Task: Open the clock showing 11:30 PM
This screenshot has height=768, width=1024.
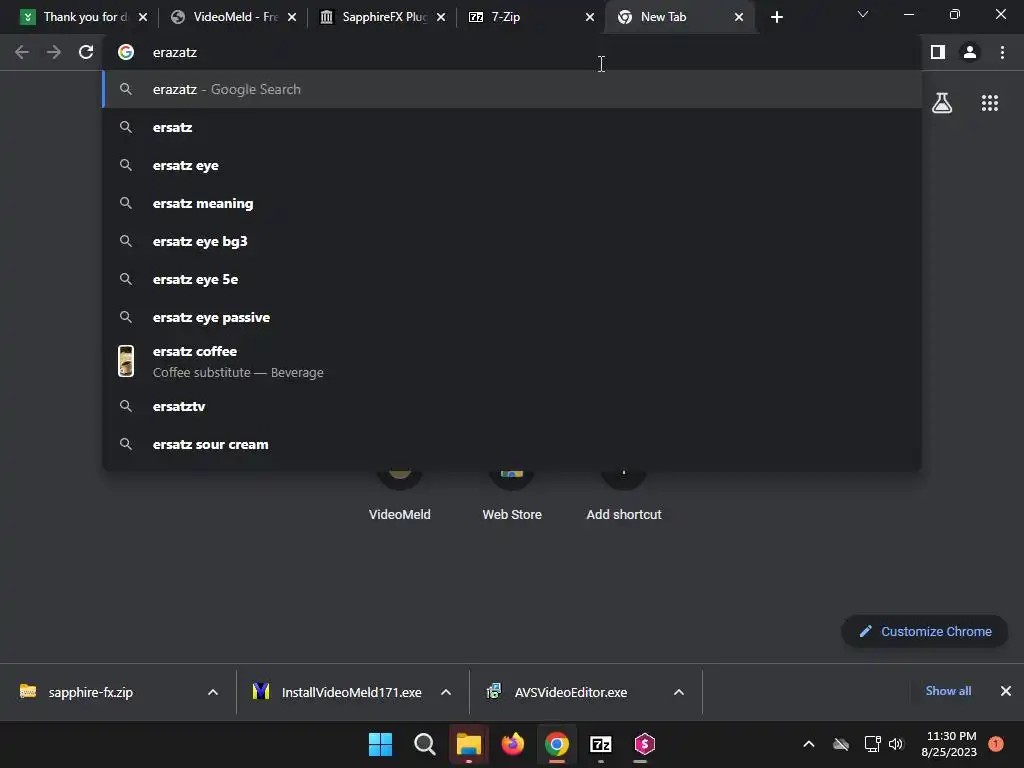Action: [949, 744]
